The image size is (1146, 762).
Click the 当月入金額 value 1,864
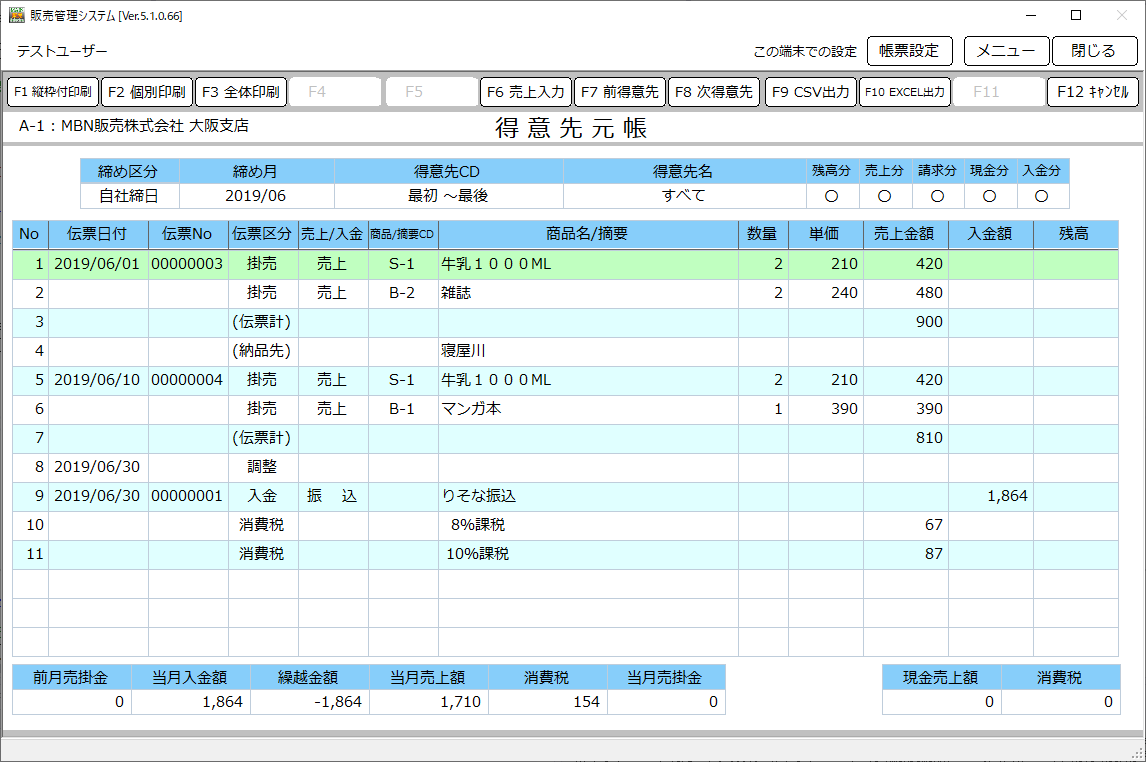point(191,702)
